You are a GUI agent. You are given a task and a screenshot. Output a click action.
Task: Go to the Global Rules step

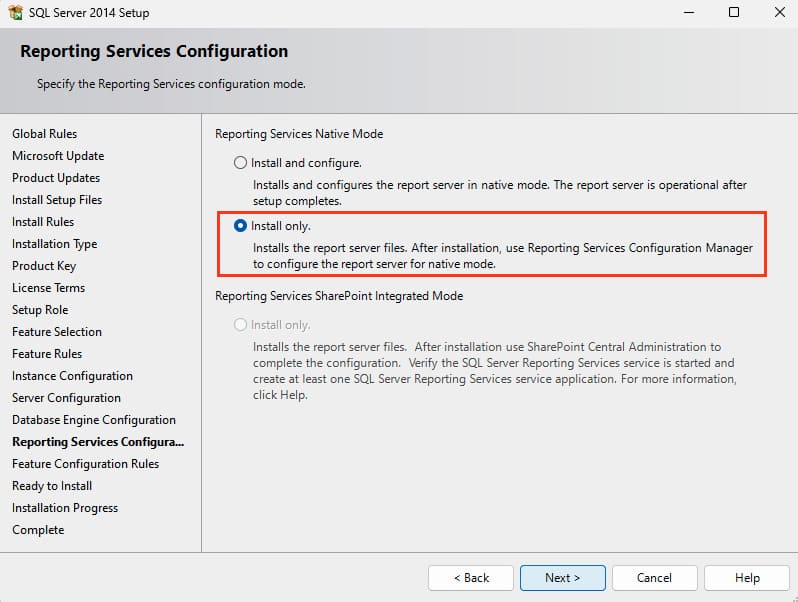point(44,134)
